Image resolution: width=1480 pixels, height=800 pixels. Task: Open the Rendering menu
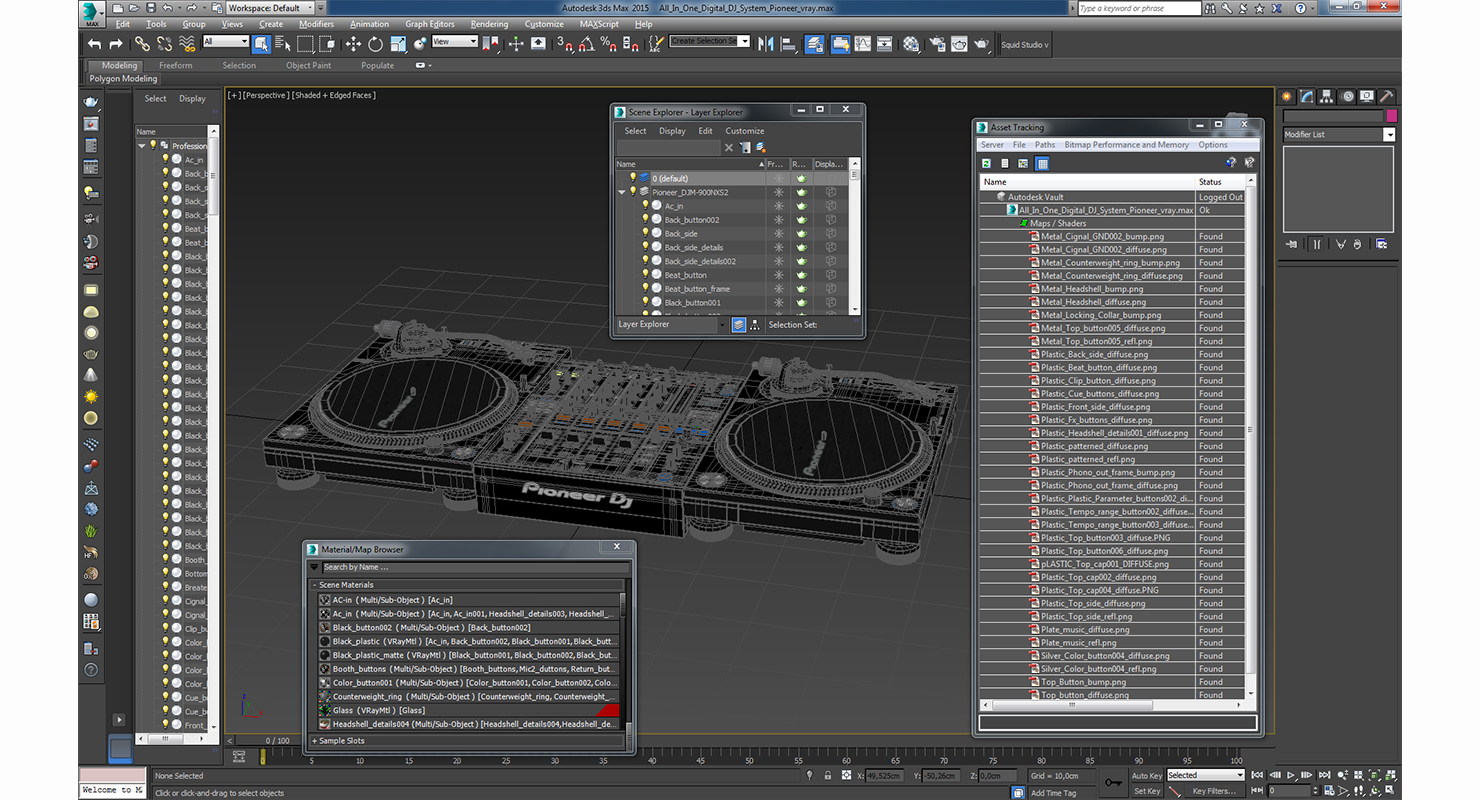point(489,24)
